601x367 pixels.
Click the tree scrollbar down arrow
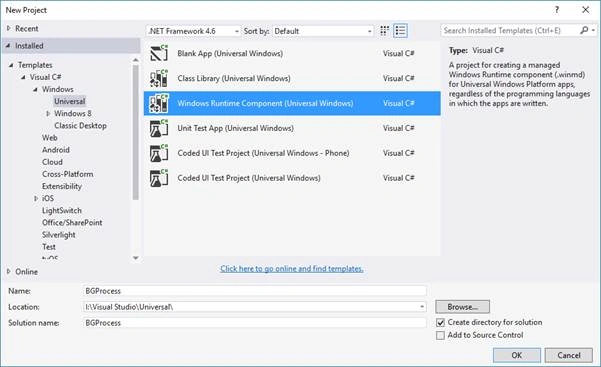coord(136,258)
